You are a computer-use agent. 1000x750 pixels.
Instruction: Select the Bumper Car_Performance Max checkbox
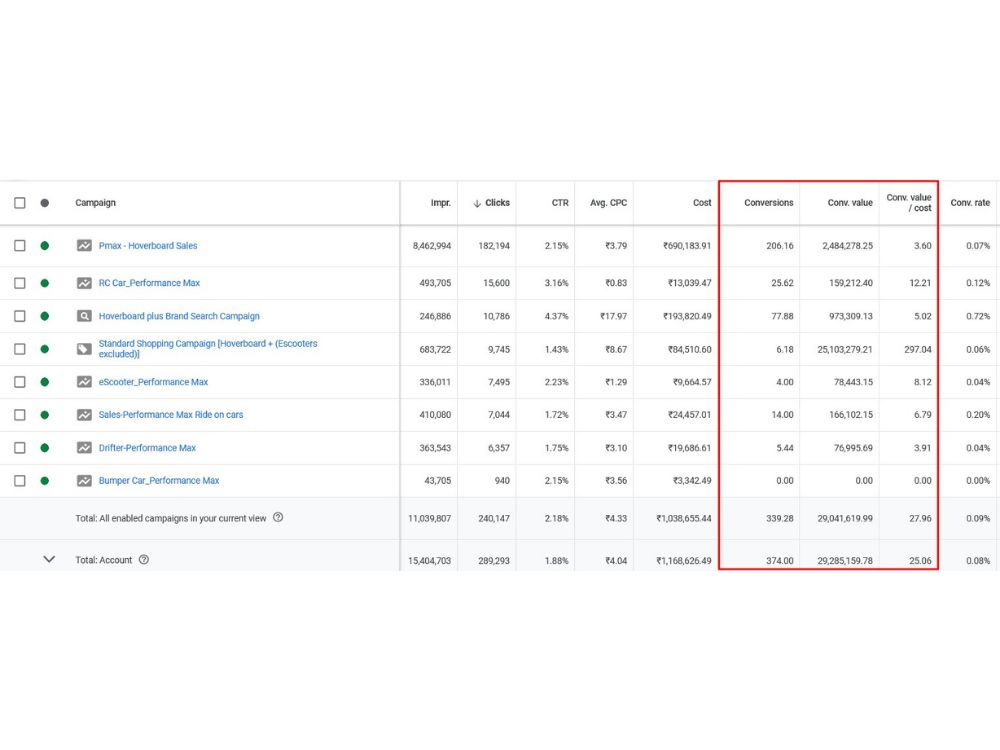coord(20,481)
